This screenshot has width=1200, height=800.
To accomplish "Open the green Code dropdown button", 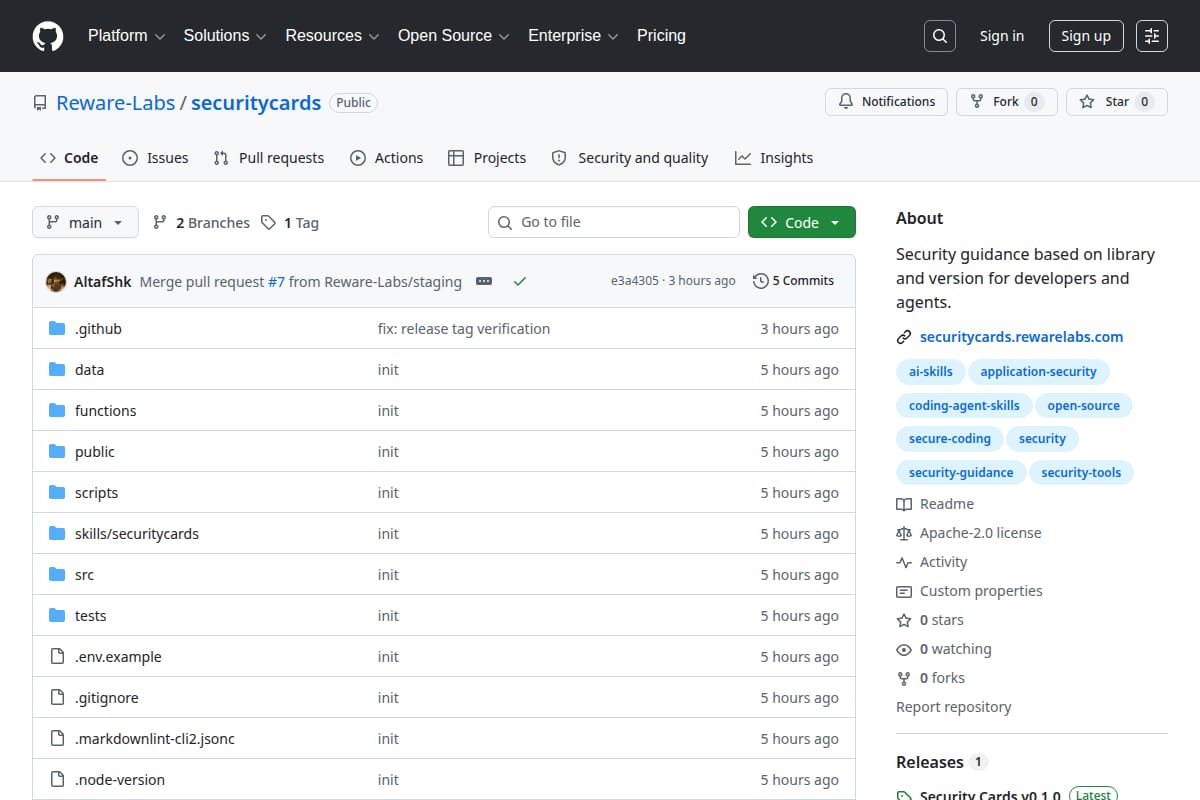I will [802, 223].
